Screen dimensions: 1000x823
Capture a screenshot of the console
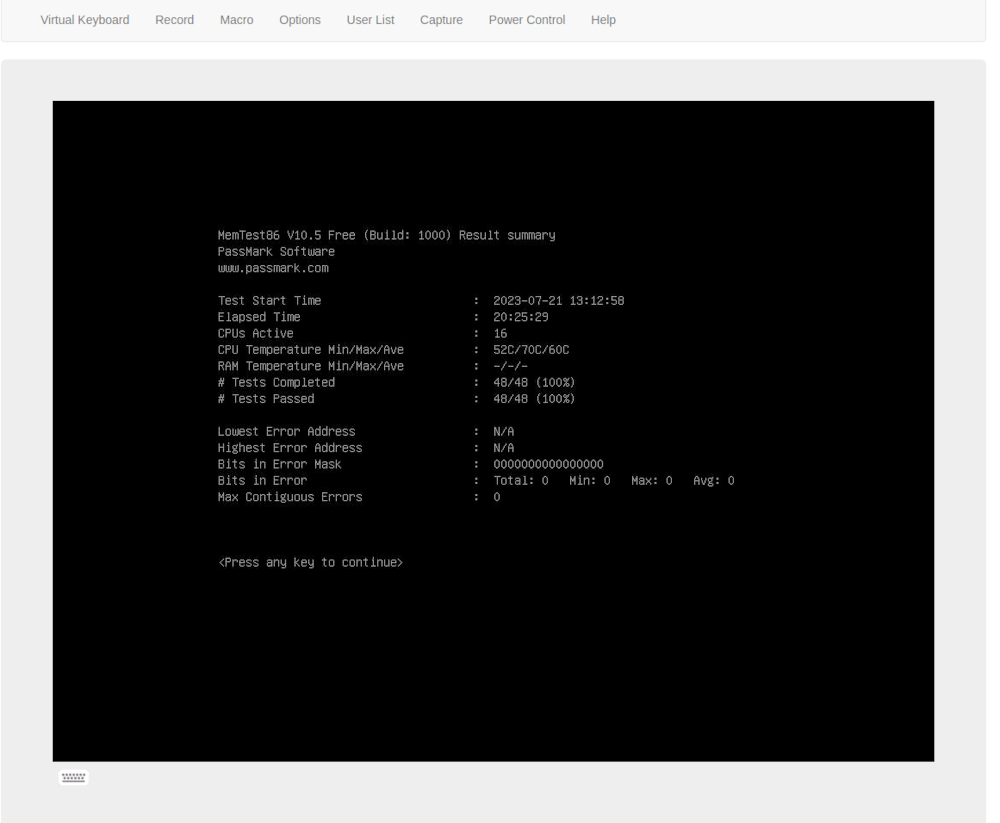441,19
